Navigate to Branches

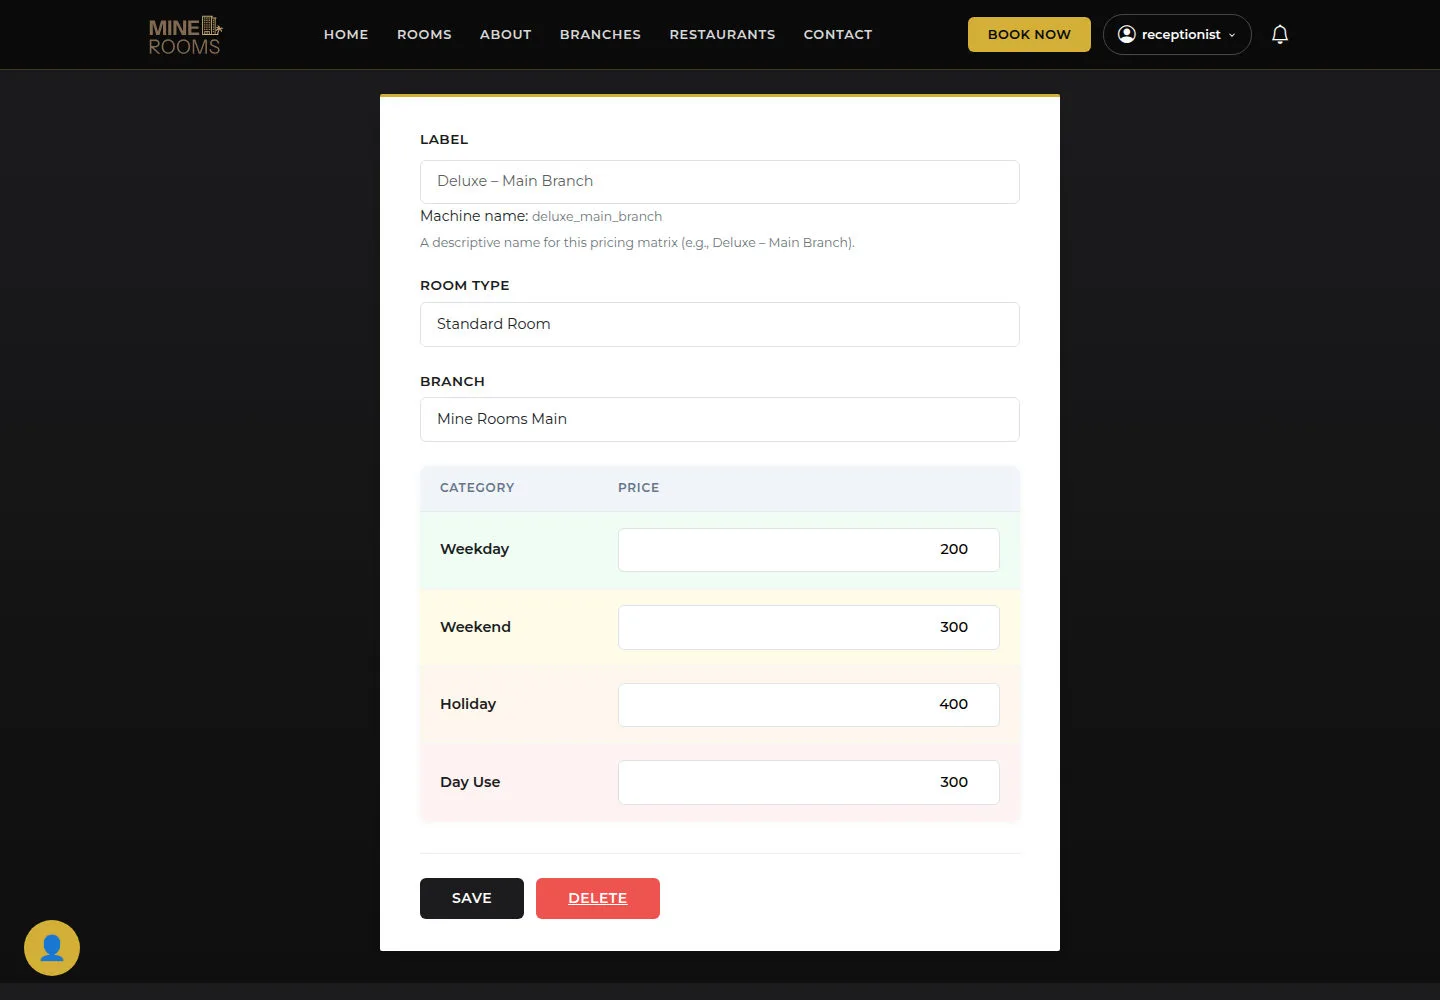600,35
